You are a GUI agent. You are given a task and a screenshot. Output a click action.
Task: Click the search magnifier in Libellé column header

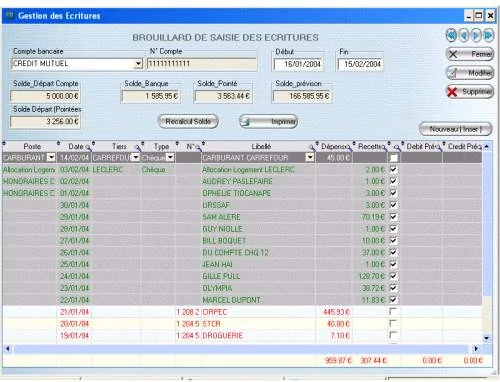coord(311,147)
